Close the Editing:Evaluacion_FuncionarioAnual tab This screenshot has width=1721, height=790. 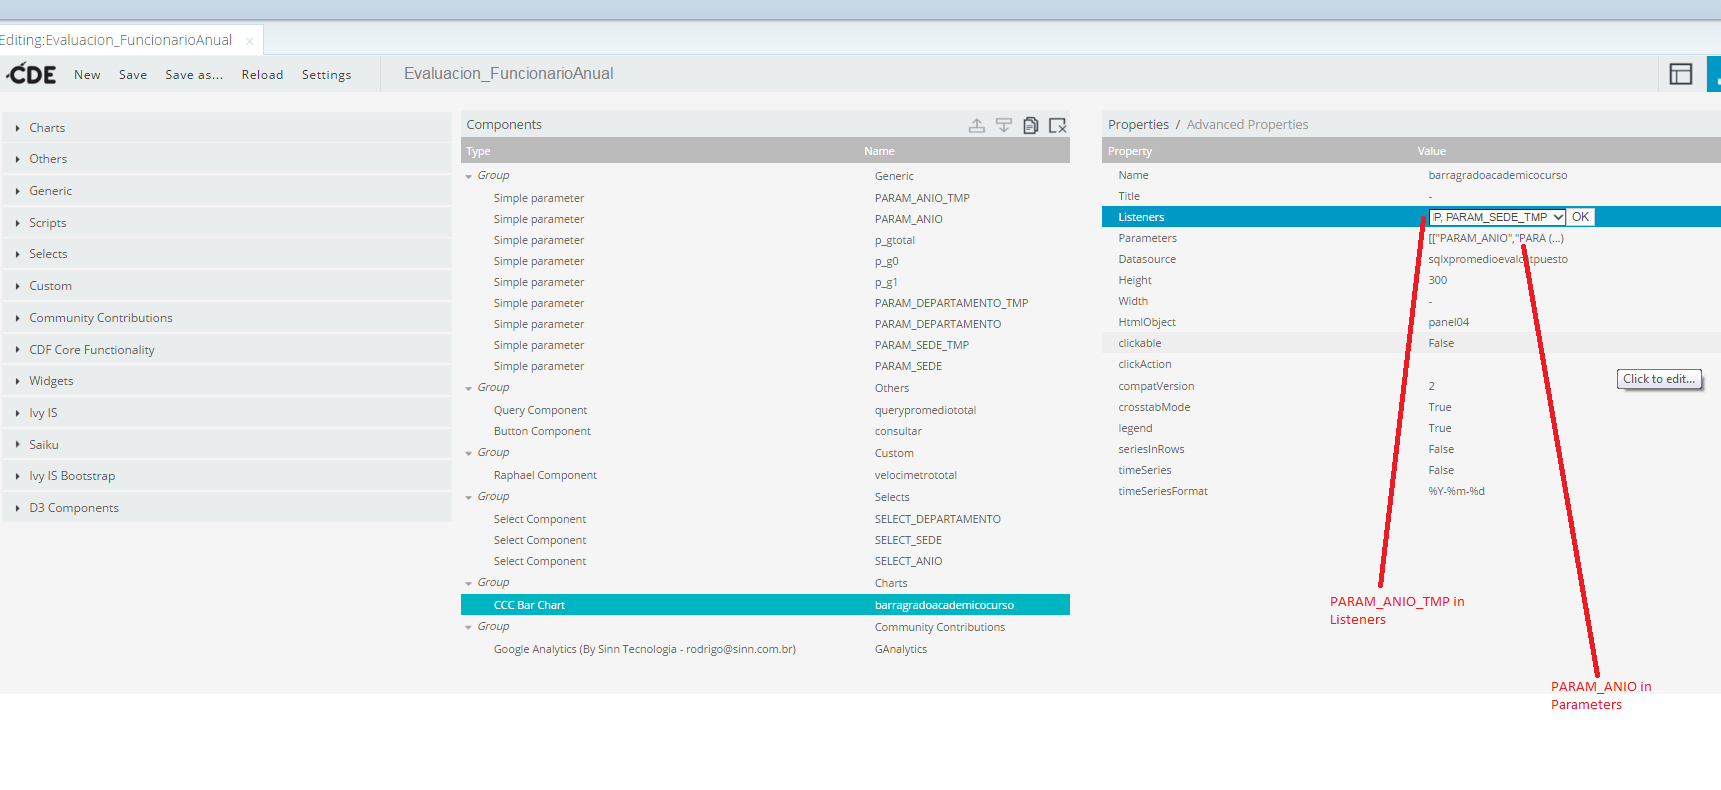(x=249, y=41)
